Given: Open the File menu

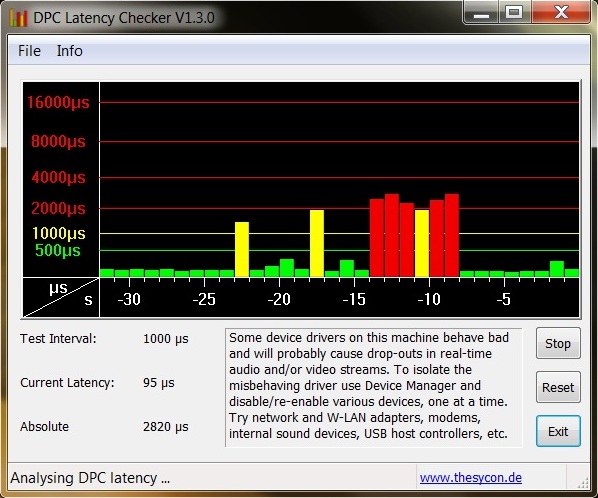Looking at the screenshot, I should [29, 51].
